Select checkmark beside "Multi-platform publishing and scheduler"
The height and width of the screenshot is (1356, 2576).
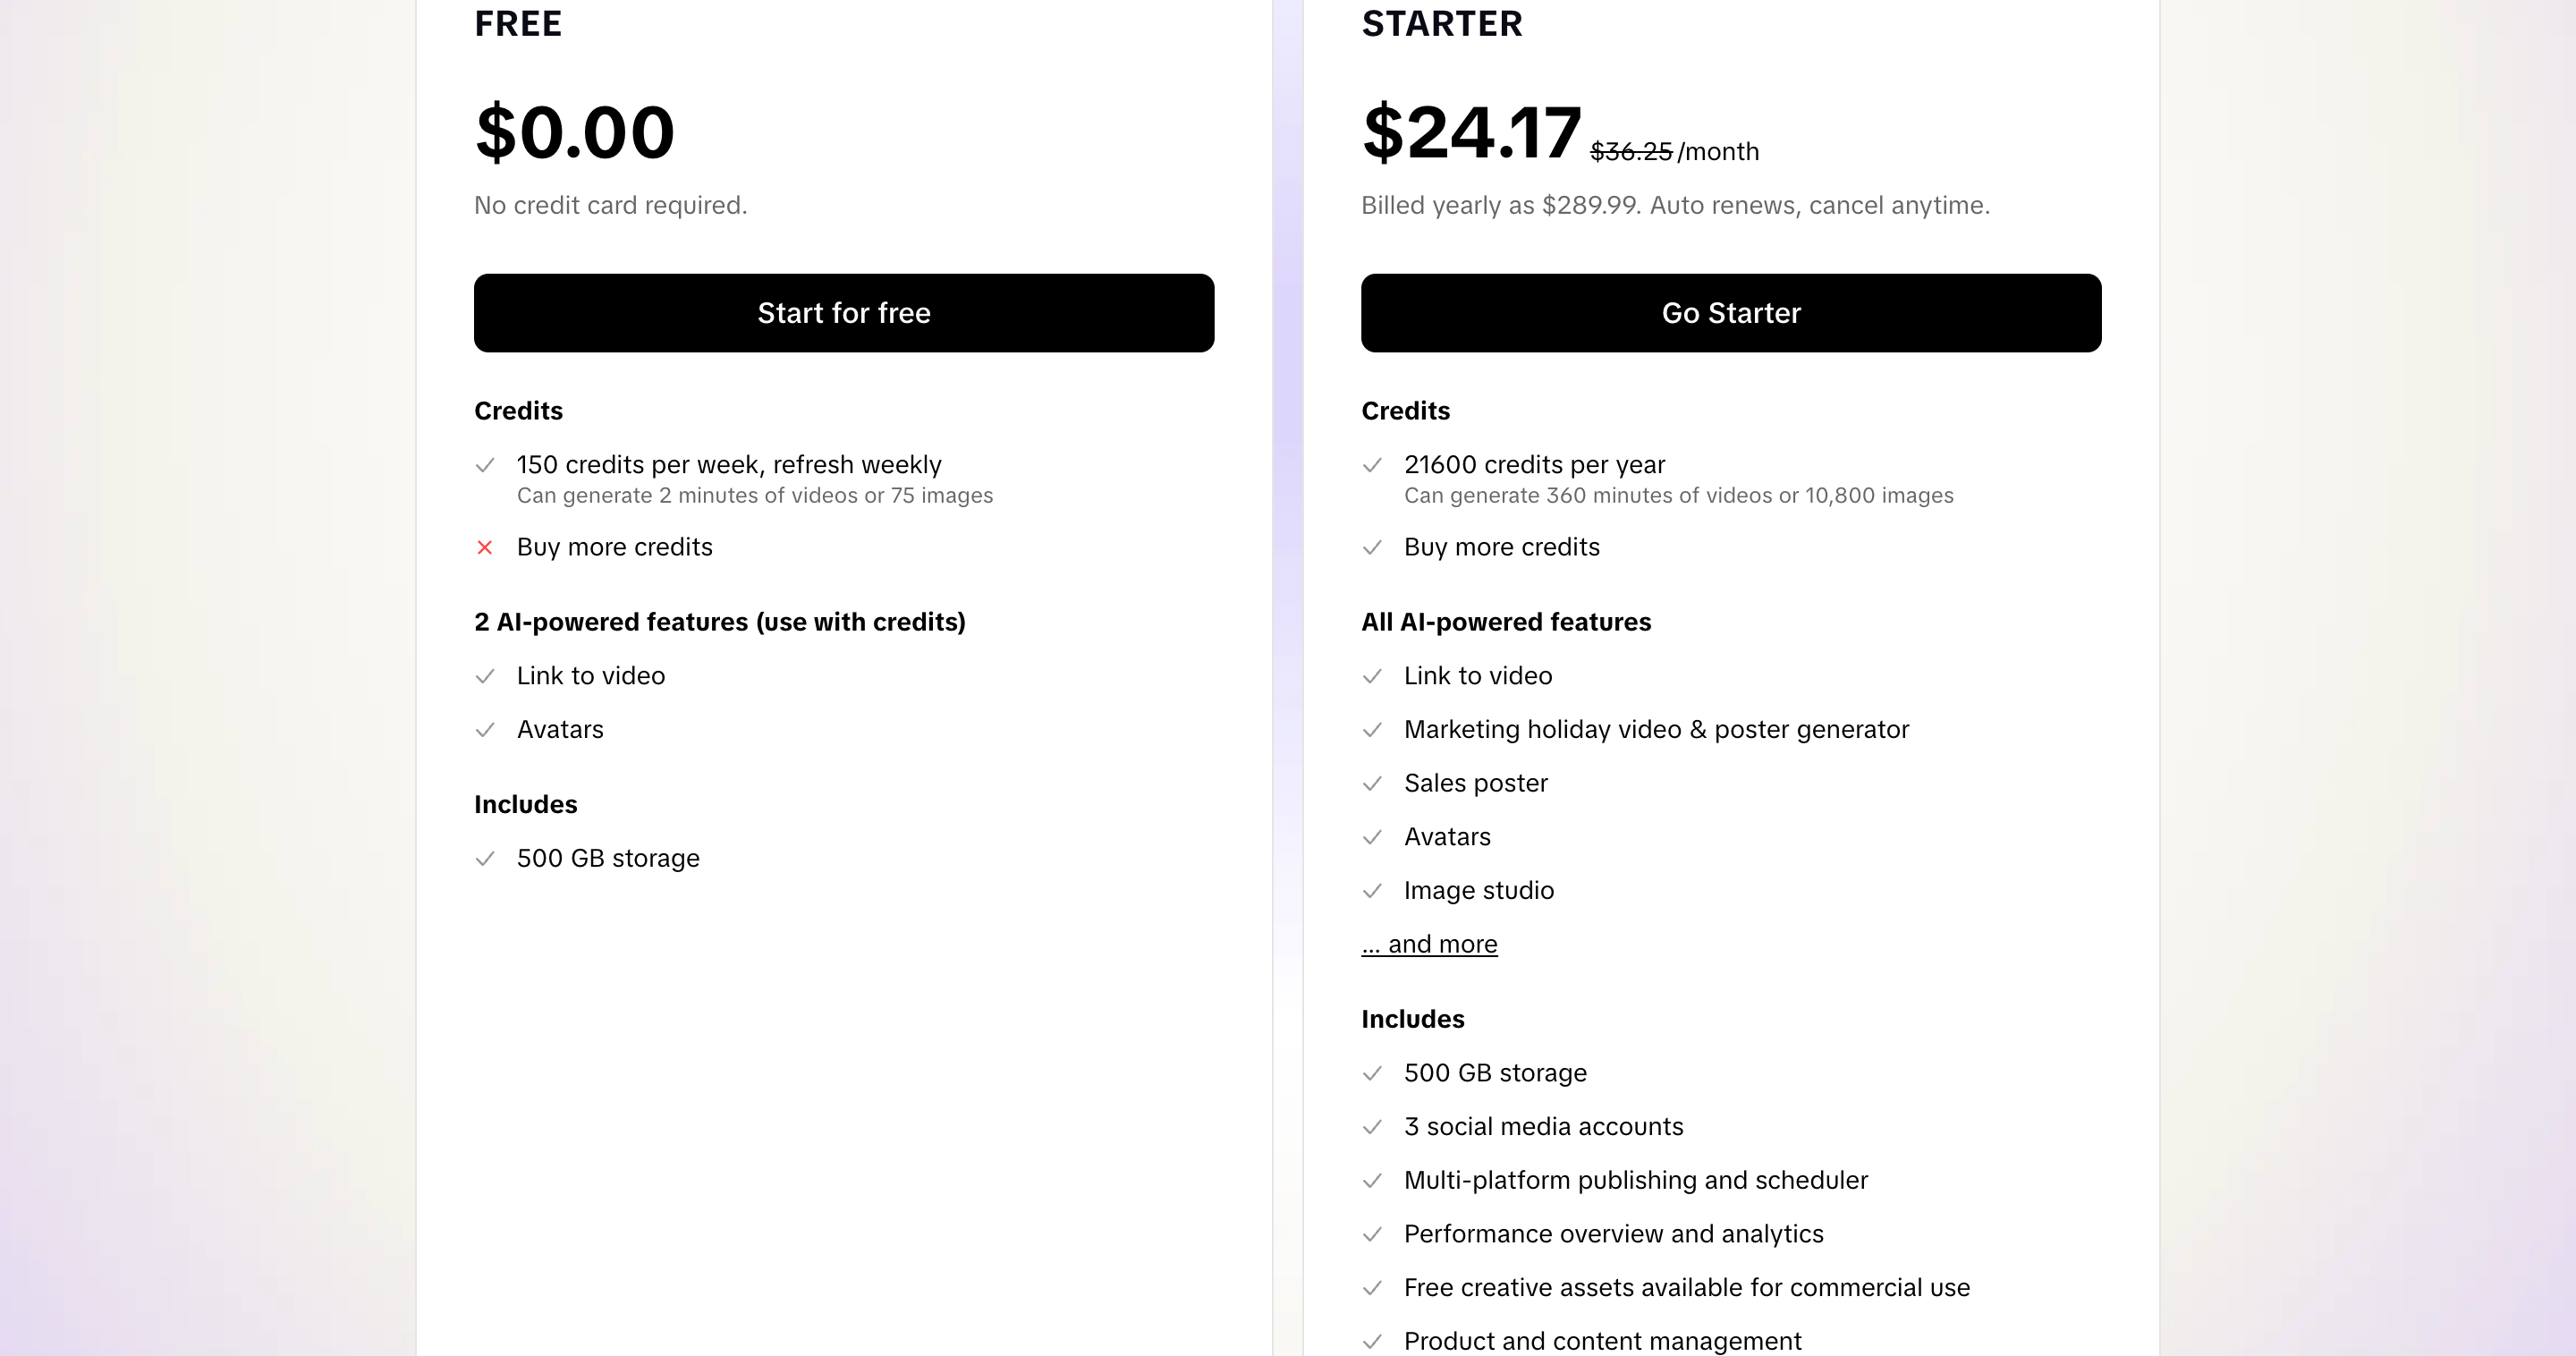(1372, 1181)
